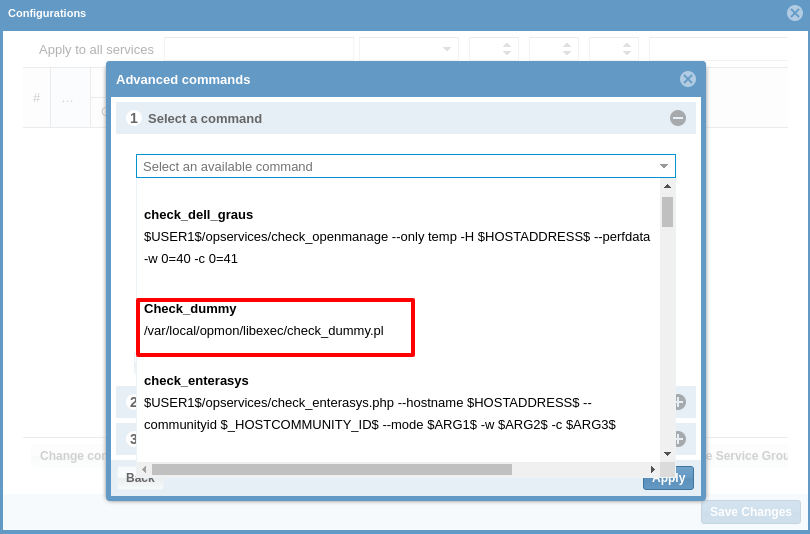Click the vertical scrollbar thumb in command list

667,212
